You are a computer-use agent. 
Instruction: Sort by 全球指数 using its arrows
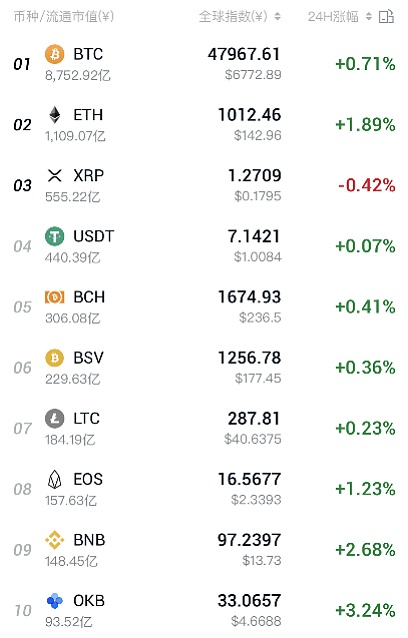tap(277, 17)
